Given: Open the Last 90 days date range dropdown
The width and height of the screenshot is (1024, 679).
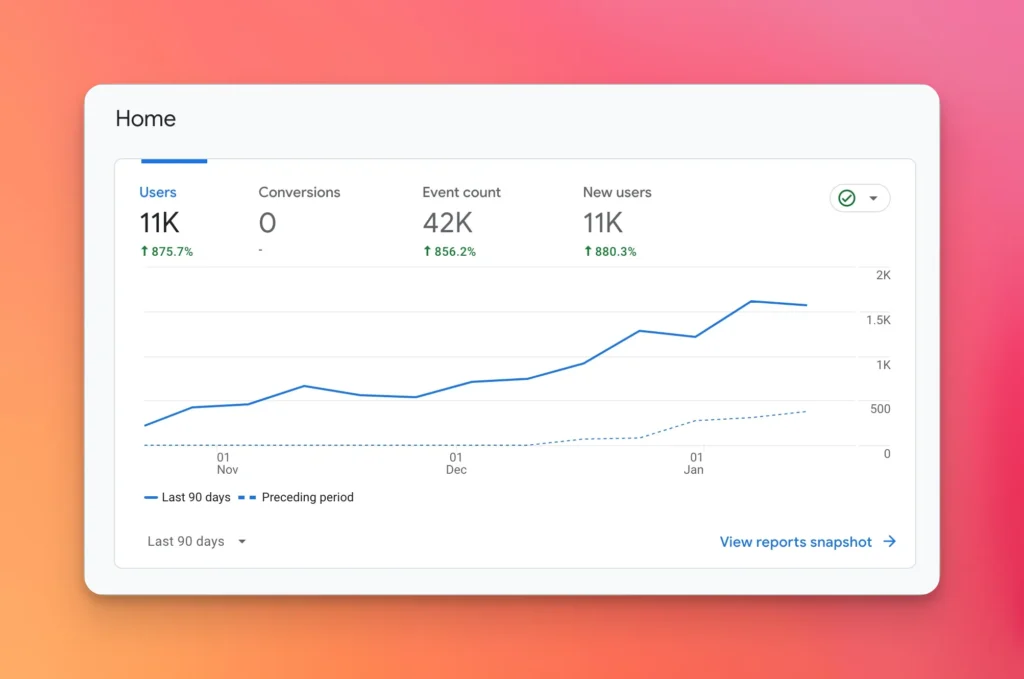Looking at the screenshot, I should 187,541.
